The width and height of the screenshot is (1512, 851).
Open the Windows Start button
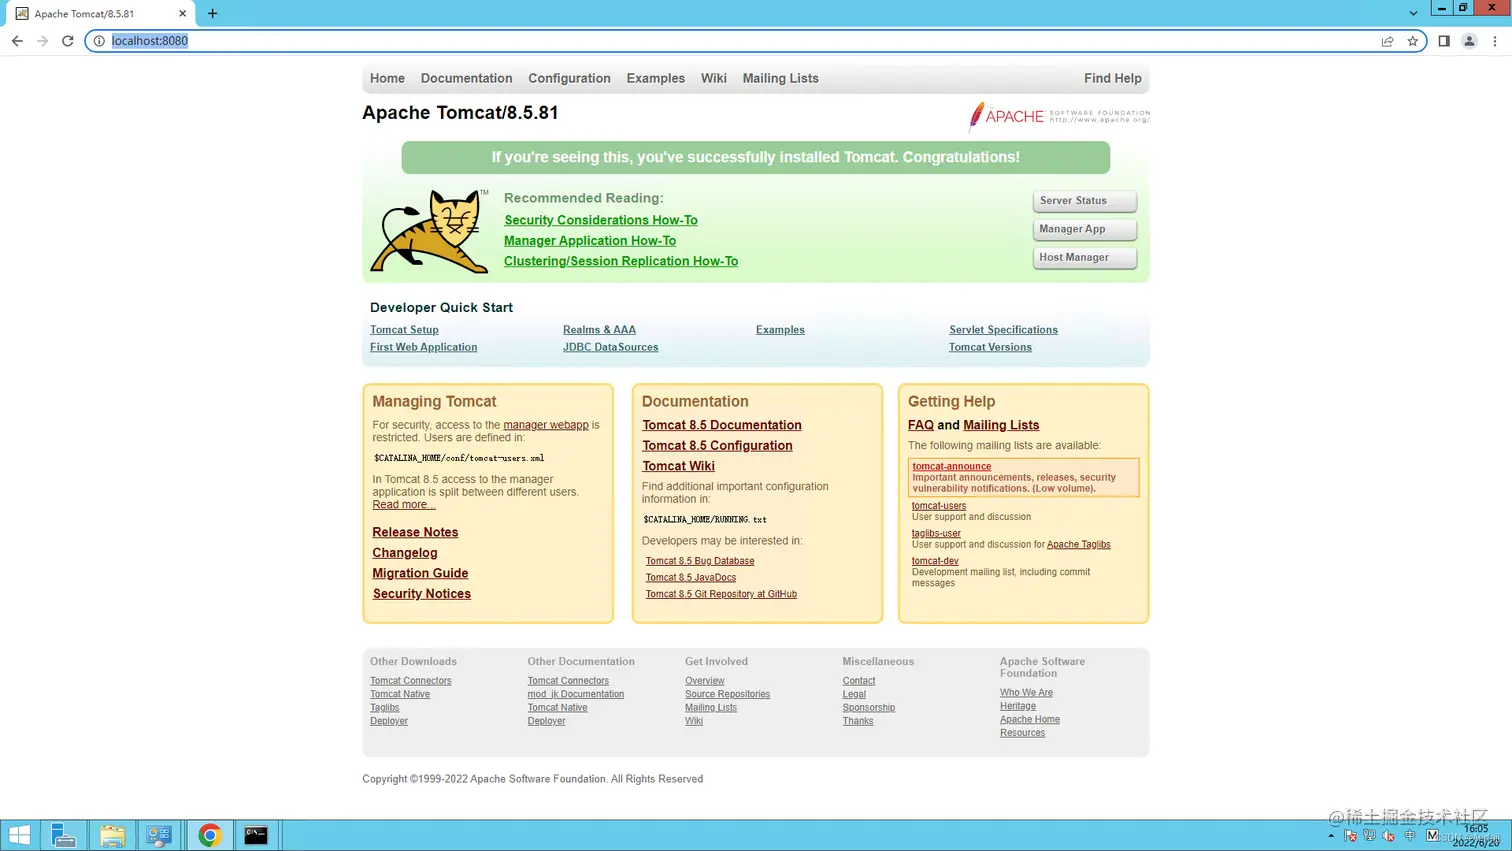coord(20,835)
